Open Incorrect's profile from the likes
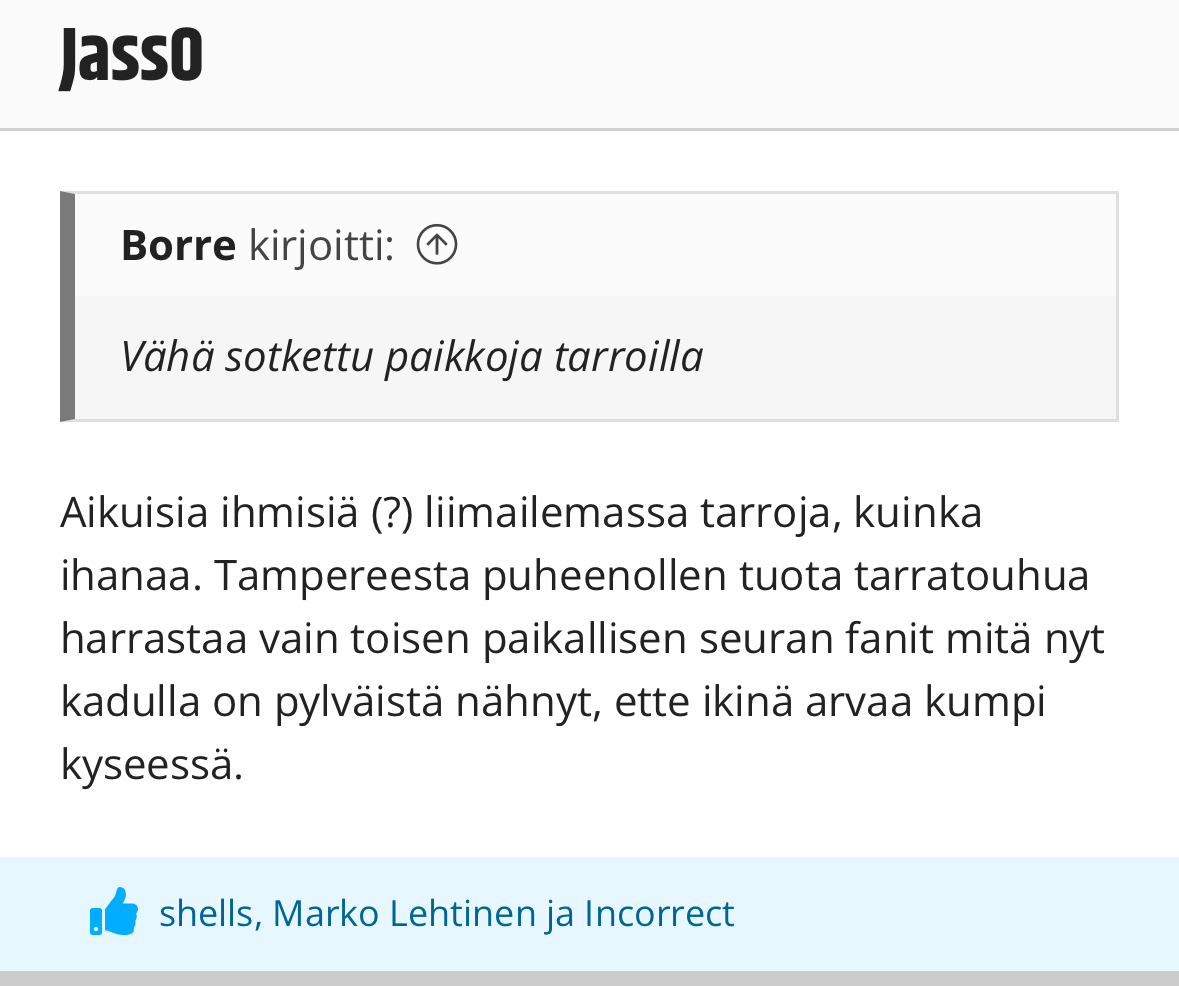 coord(659,913)
